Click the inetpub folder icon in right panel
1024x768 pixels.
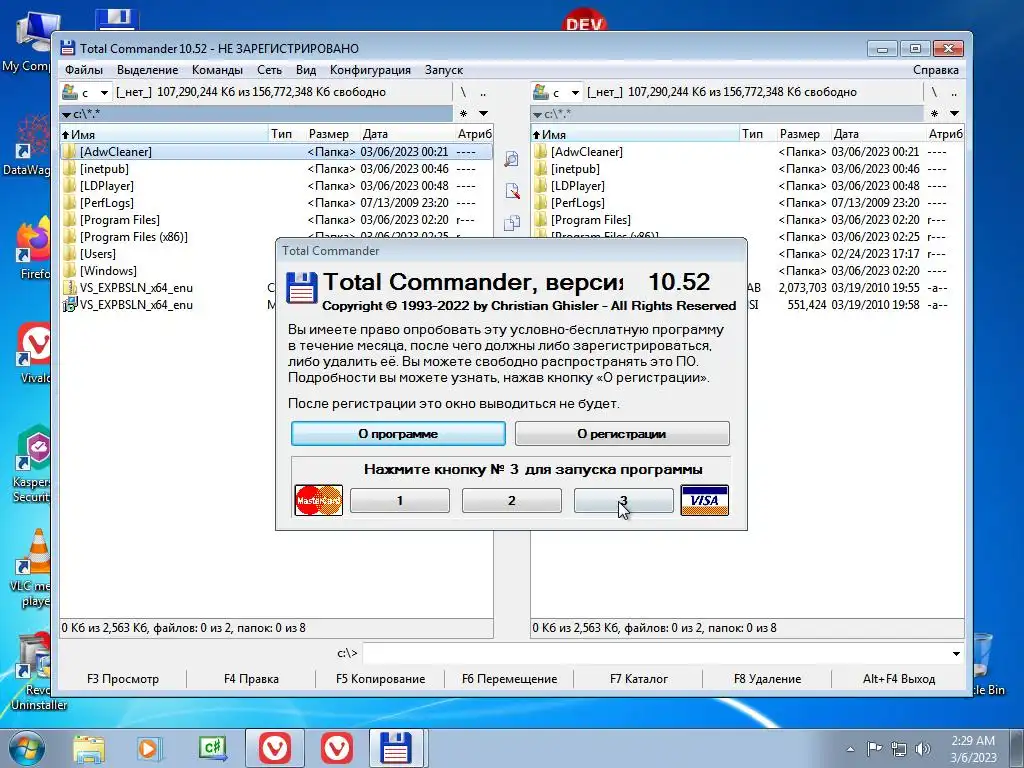[541, 168]
